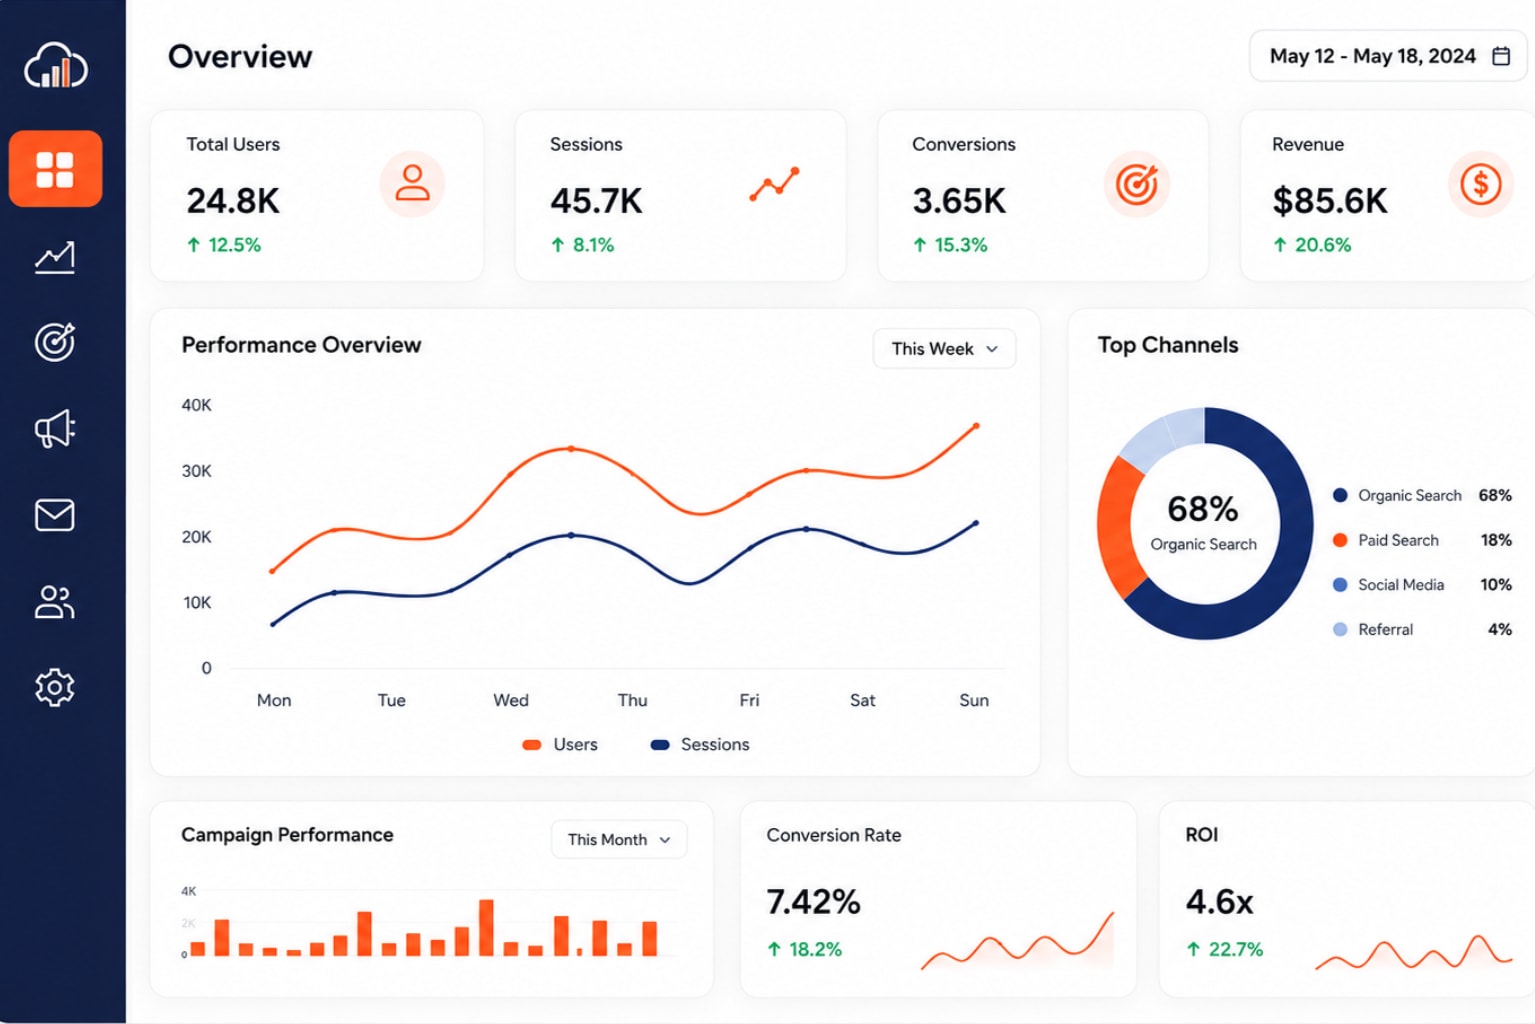Click the Top Channels heading
This screenshot has height=1024, width=1535.
tap(1168, 345)
